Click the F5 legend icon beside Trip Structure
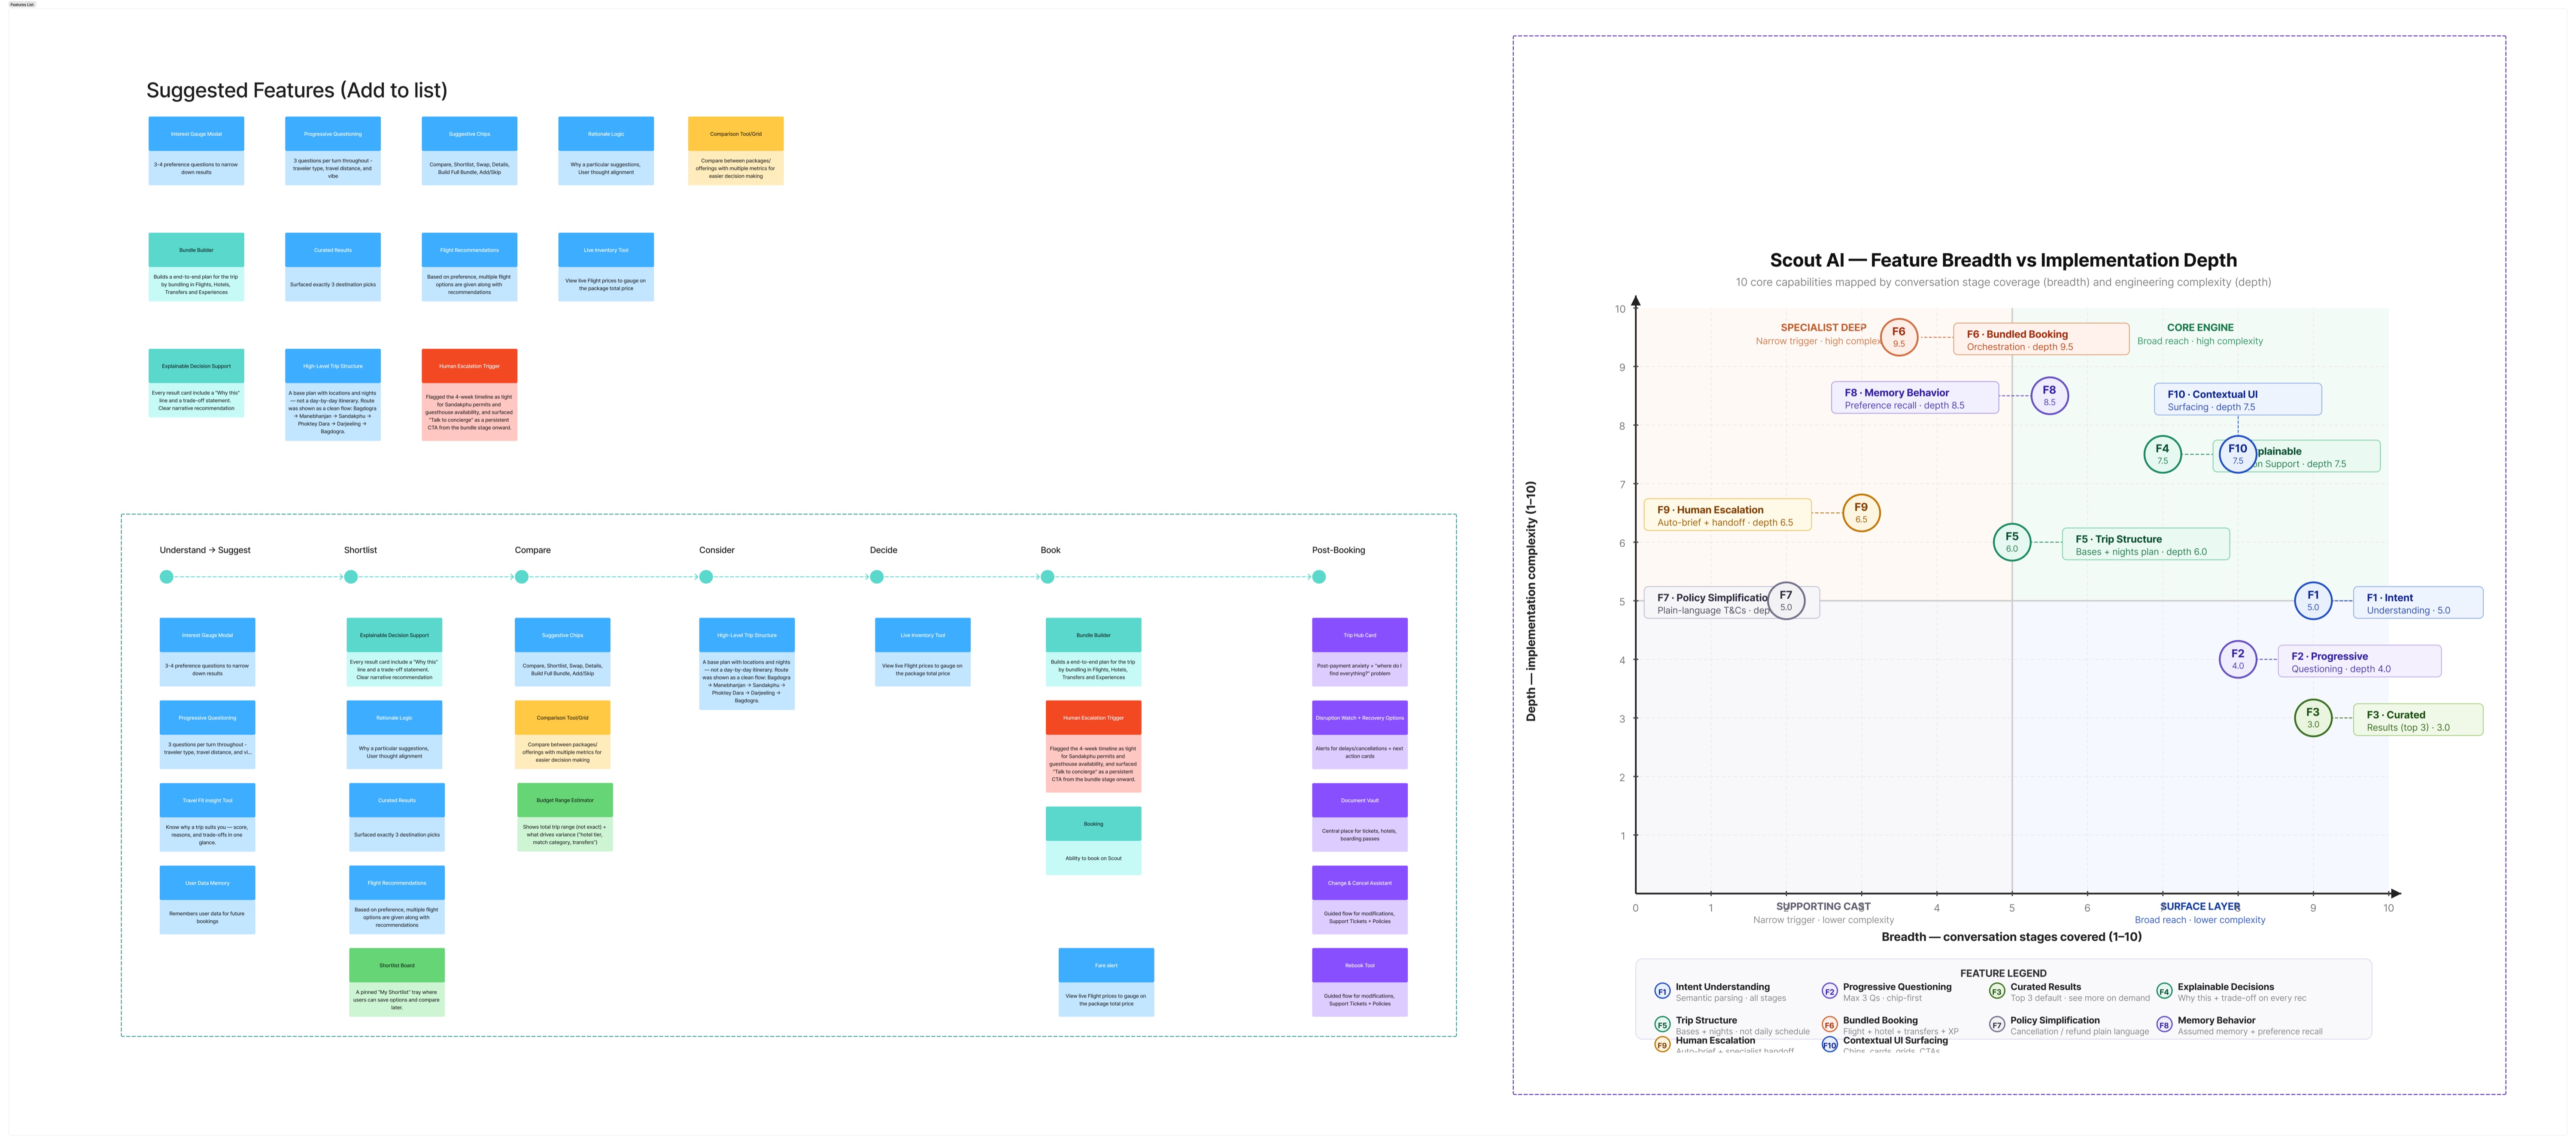 (x=1662, y=1025)
